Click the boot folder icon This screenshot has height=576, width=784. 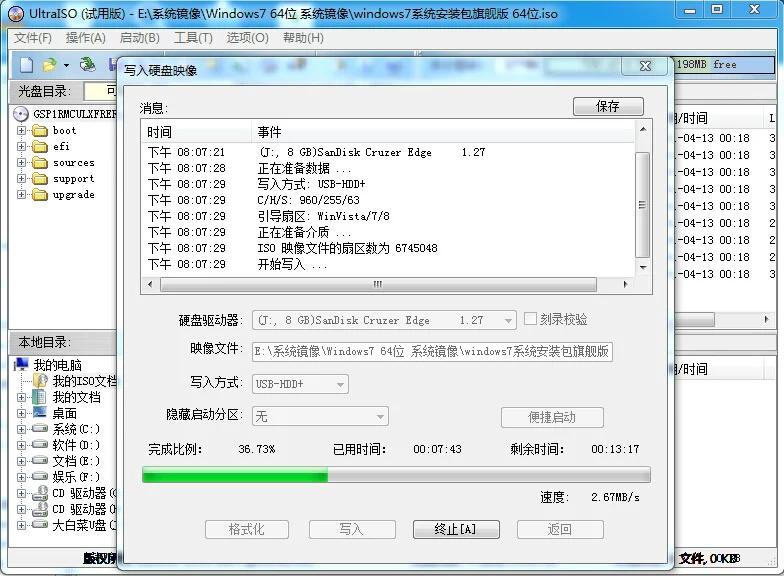40,131
